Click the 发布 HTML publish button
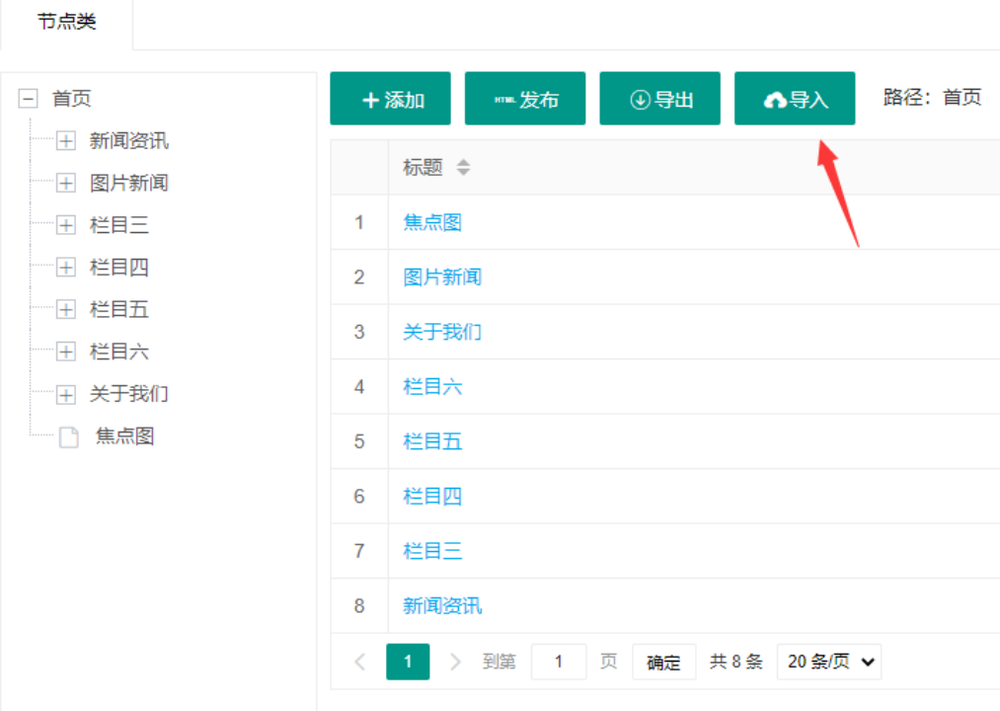This screenshot has width=1000, height=711. point(525,99)
